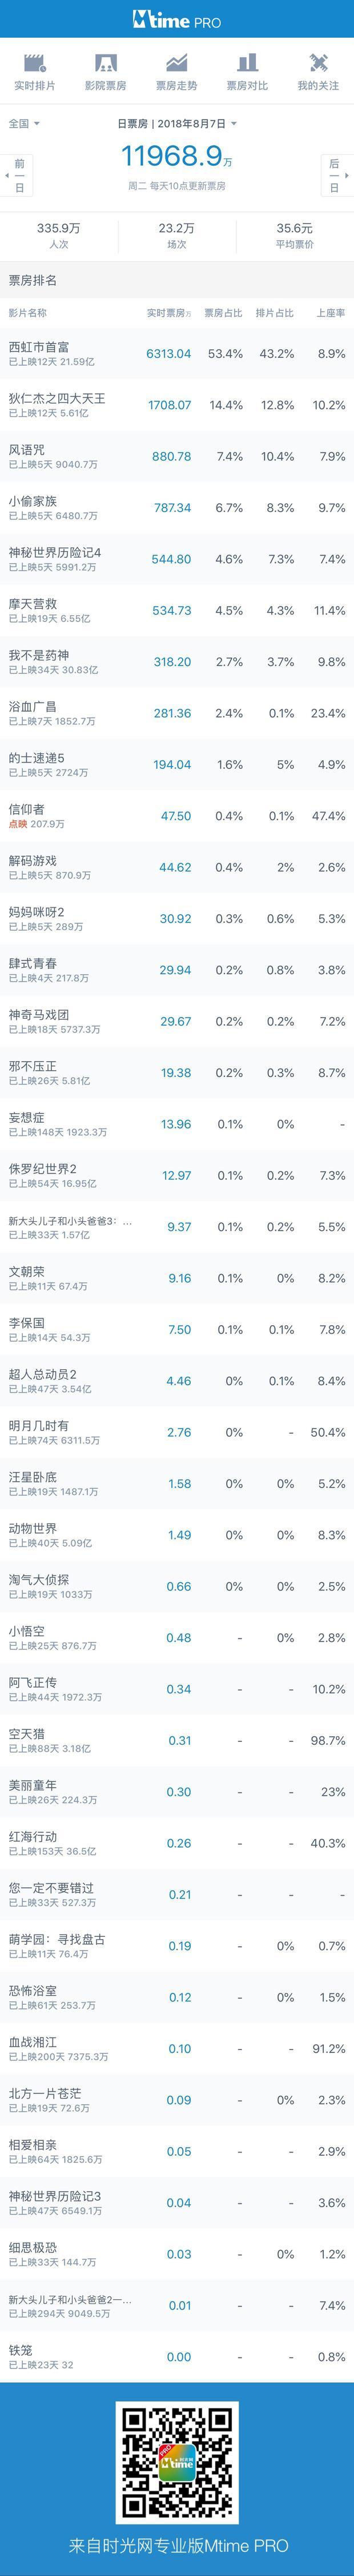Go to previous day with 前一日

pyautogui.click(x=19, y=174)
